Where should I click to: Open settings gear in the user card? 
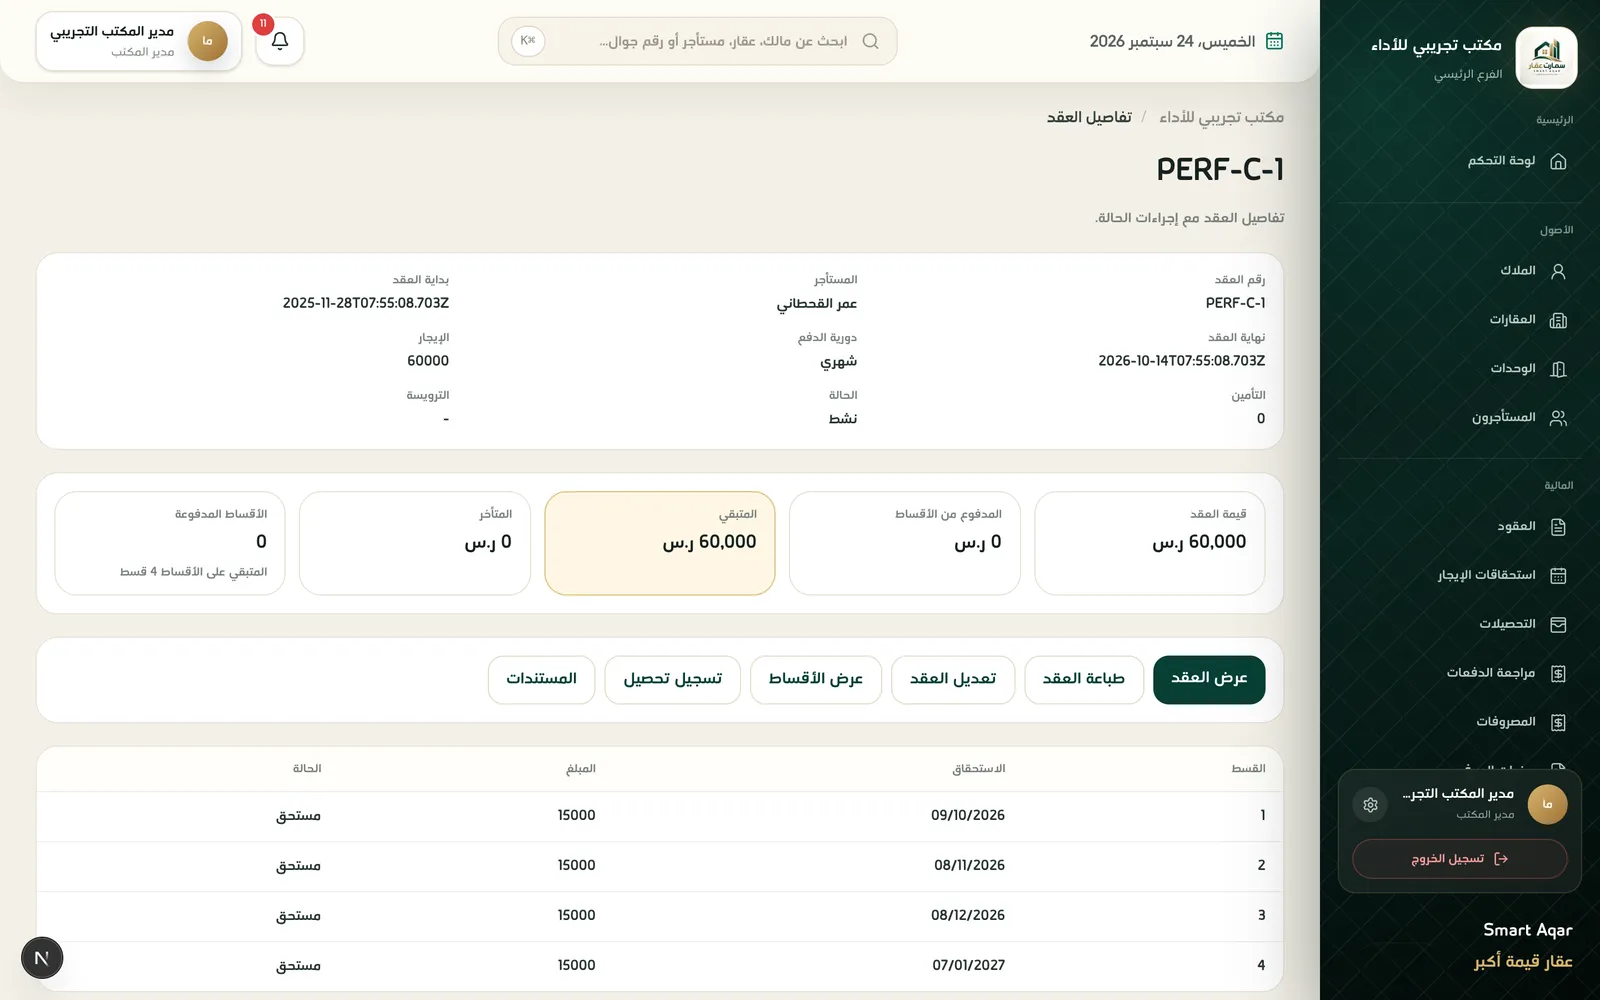[x=1370, y=805]
